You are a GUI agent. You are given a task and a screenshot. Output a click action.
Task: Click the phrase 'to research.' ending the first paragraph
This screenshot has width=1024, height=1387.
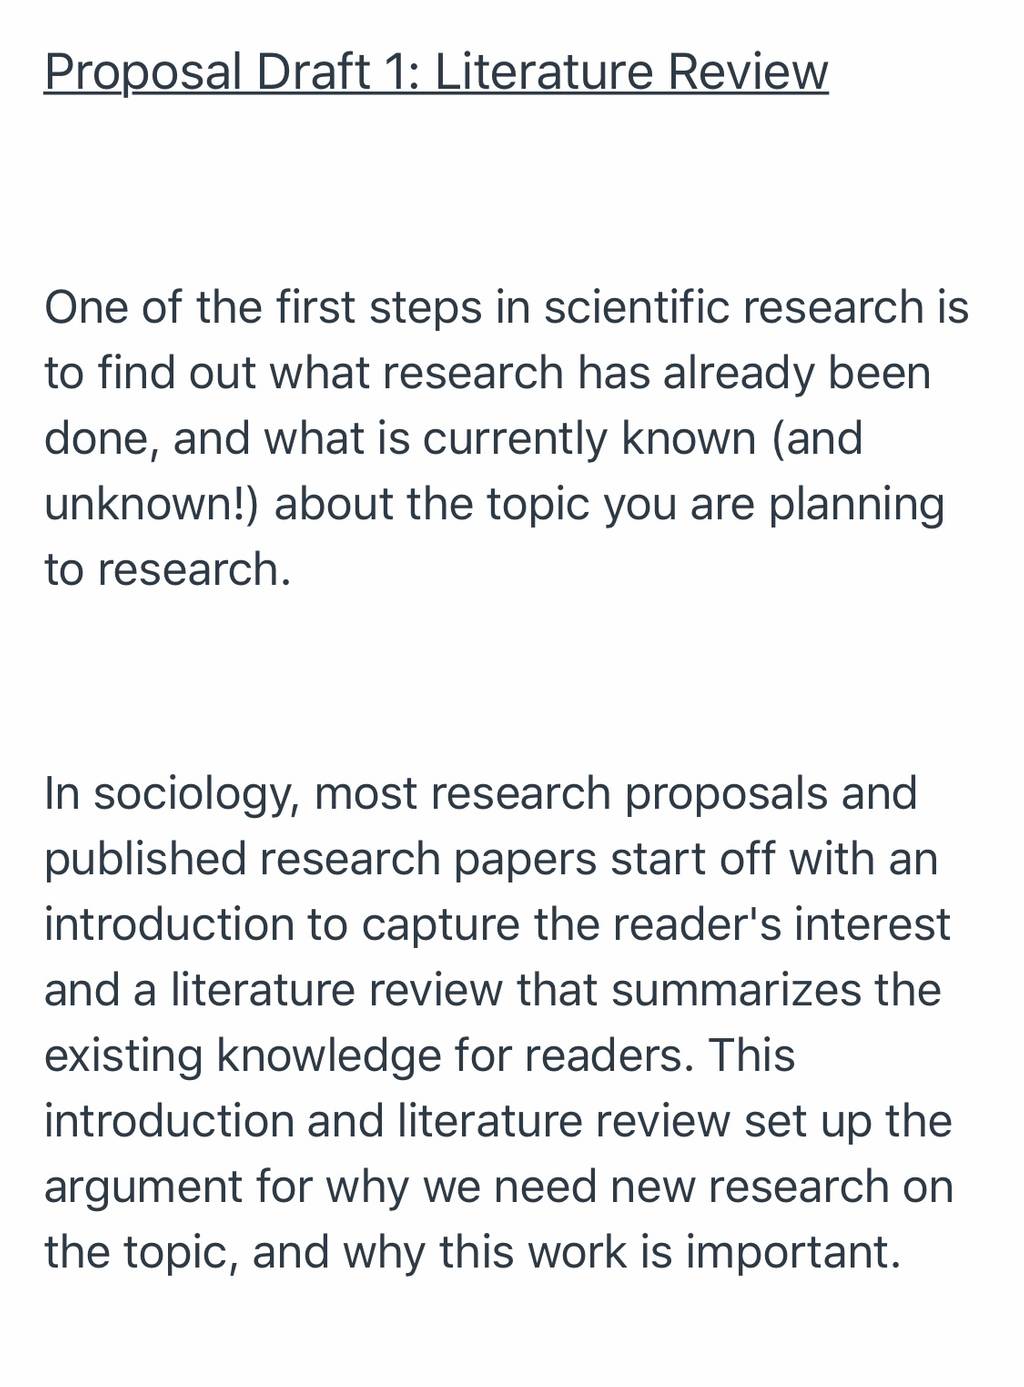(x=167, y=570)
